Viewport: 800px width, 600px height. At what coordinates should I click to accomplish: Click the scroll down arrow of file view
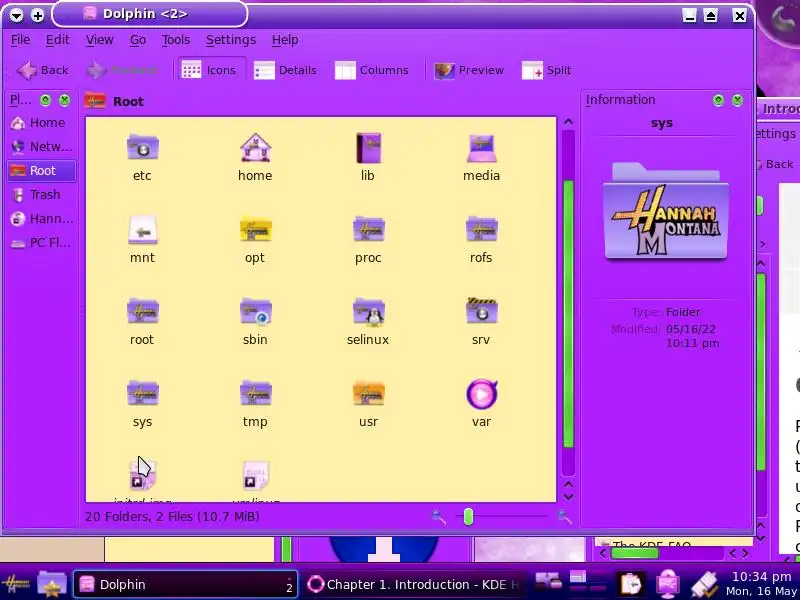tap(568, 496)
